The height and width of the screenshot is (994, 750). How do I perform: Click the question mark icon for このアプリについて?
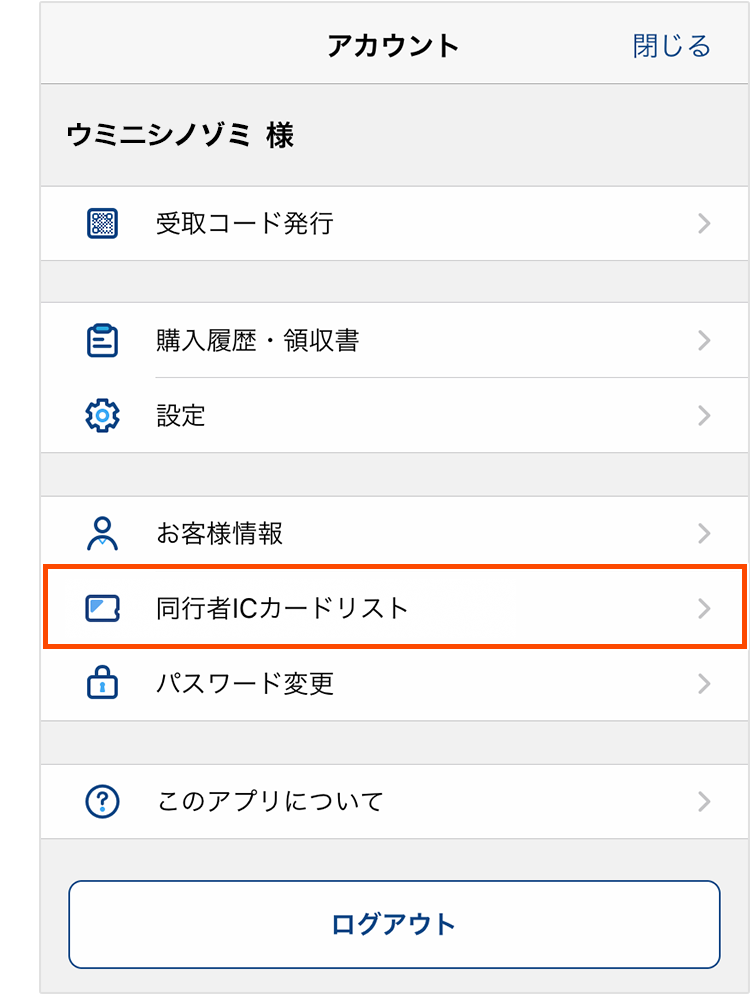[x=103, y=801]
